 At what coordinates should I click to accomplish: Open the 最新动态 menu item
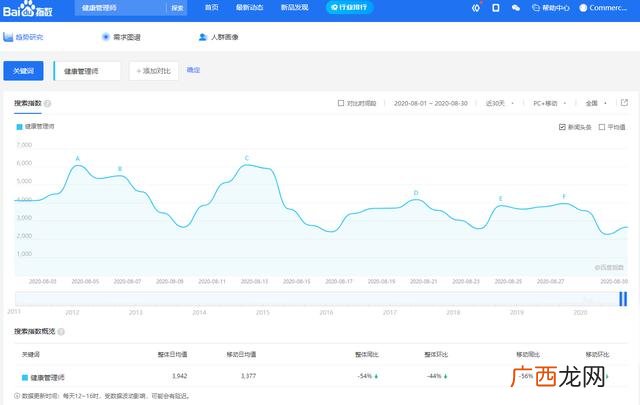(x=249, y=7)
